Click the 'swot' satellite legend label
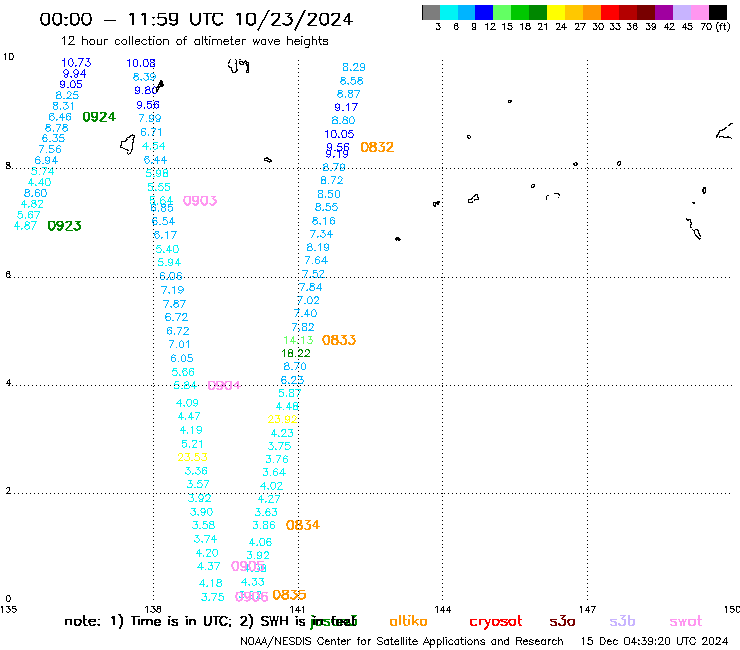740x650 pixels. point(686,621)
